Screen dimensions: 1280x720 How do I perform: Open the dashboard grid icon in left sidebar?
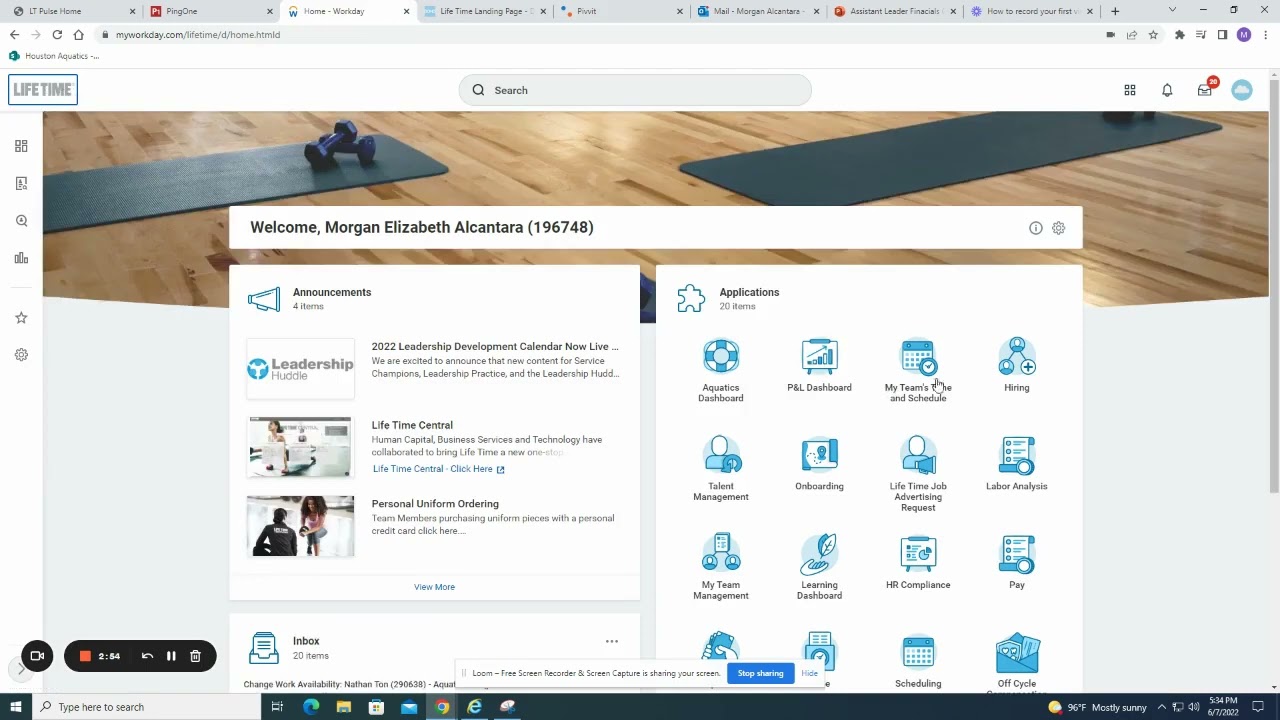(21, 146)
